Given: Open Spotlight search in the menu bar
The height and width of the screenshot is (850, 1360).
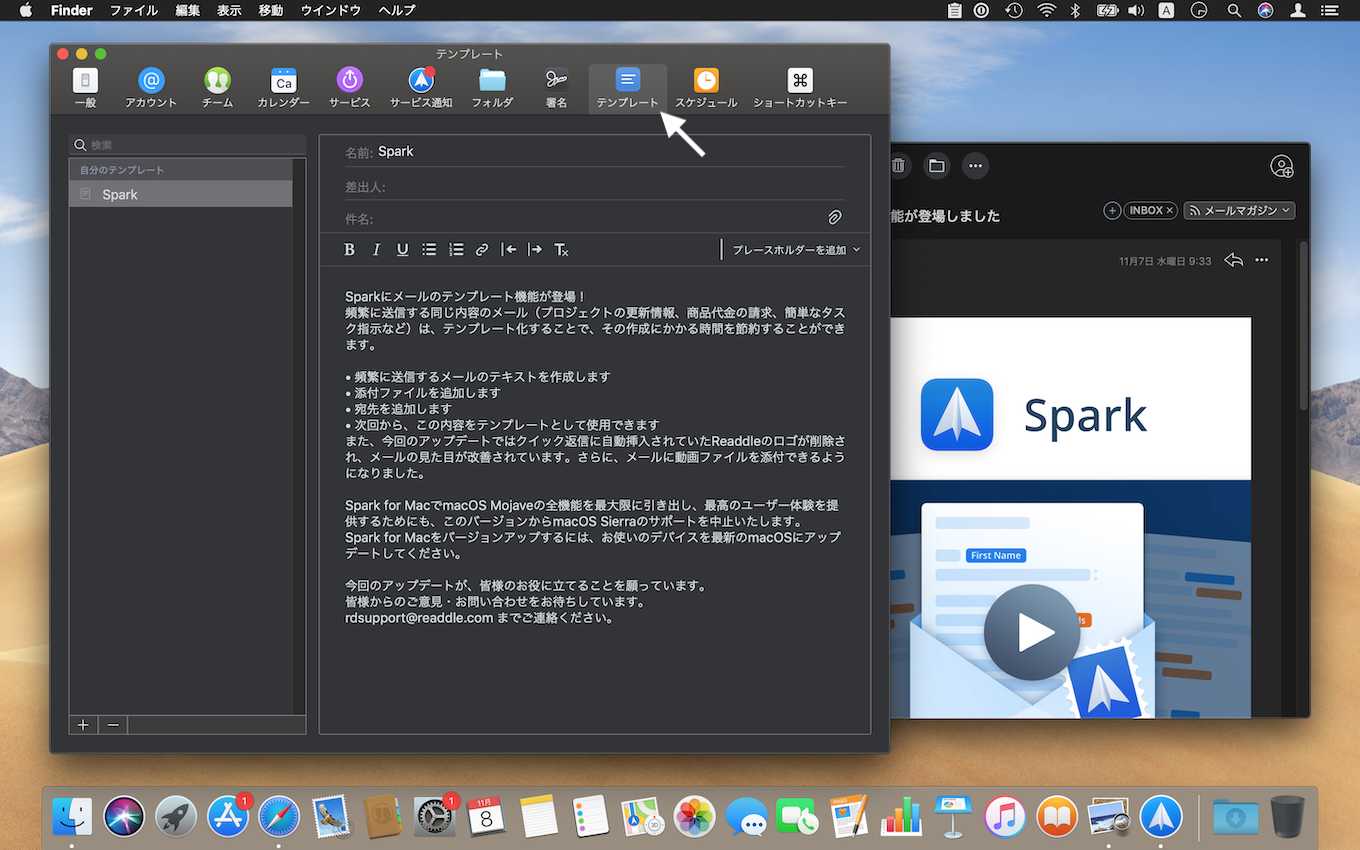Looking at the screenshot, I should 1234,10.
